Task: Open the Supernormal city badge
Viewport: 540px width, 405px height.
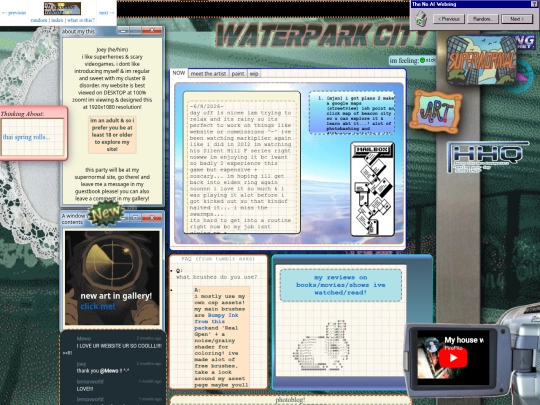Action: click(482, 60)
